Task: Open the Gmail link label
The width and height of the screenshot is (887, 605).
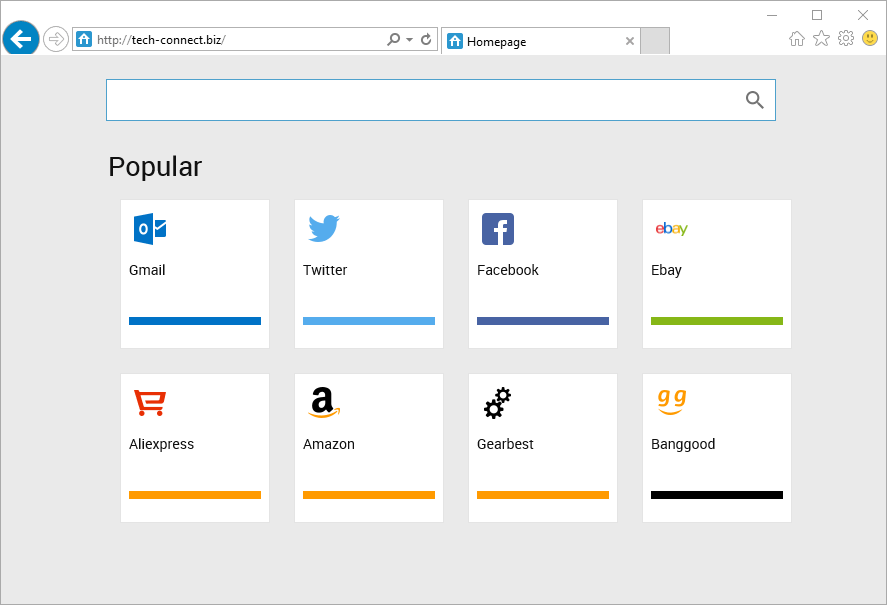Action: pos(147,270)
